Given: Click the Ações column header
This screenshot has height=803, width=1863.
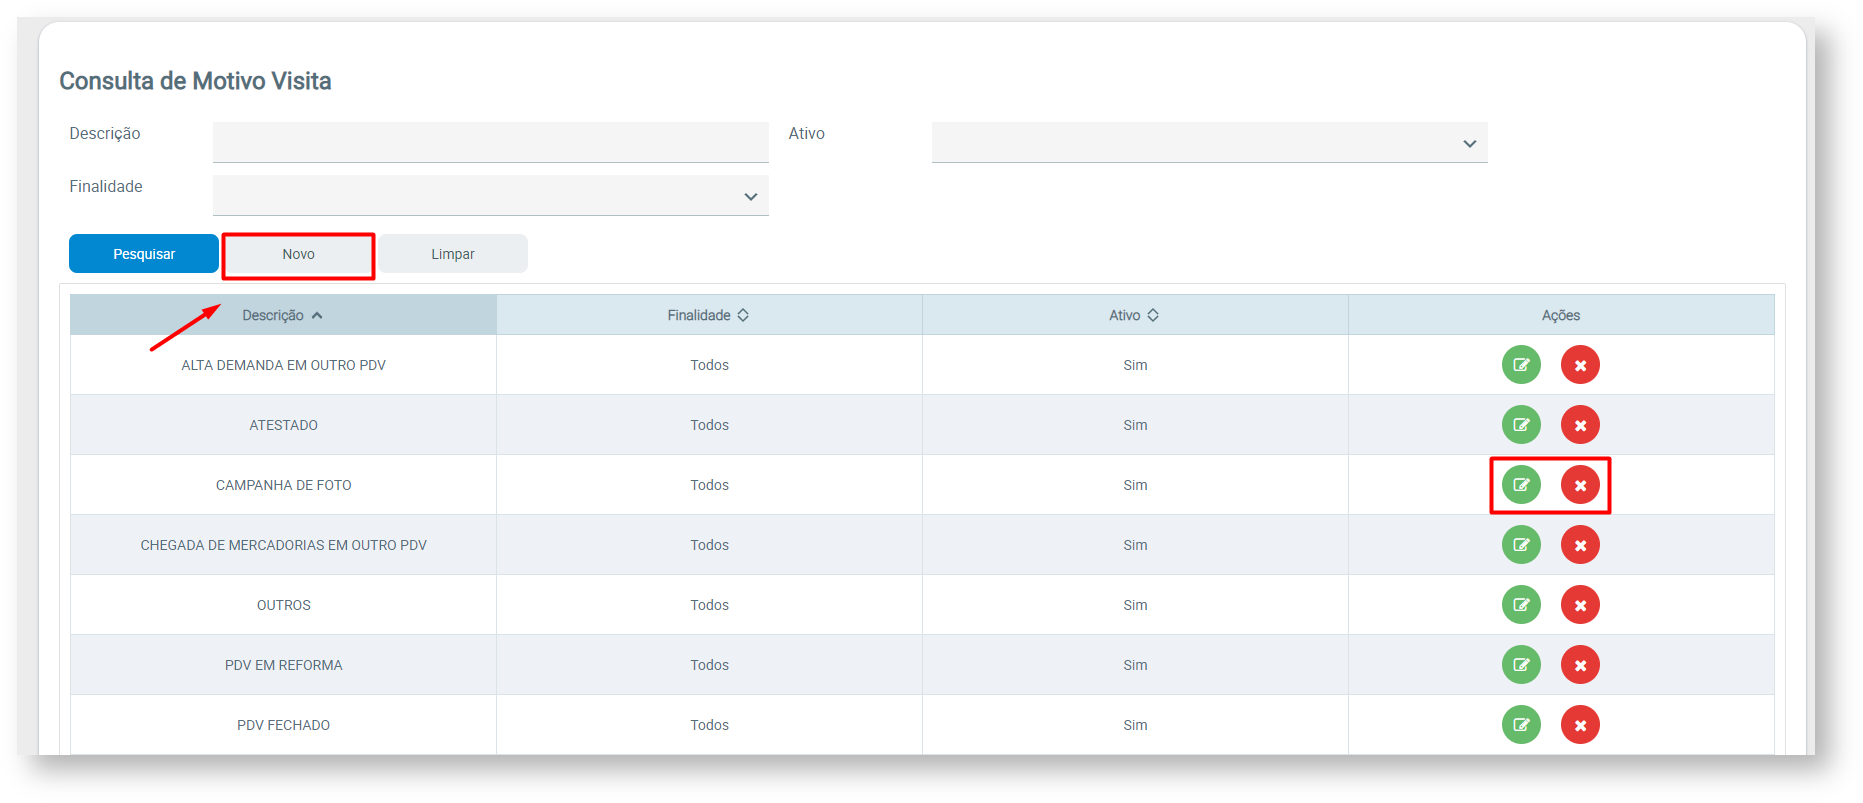Looking at the screenshot, I should pos(1561,315).
